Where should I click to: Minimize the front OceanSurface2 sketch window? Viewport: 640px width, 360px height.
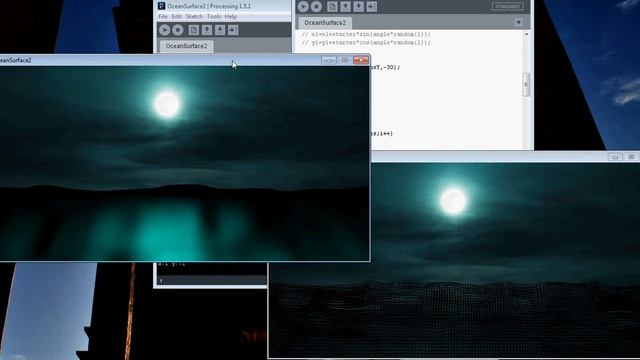pyautogui.click(x=329, y=60)
